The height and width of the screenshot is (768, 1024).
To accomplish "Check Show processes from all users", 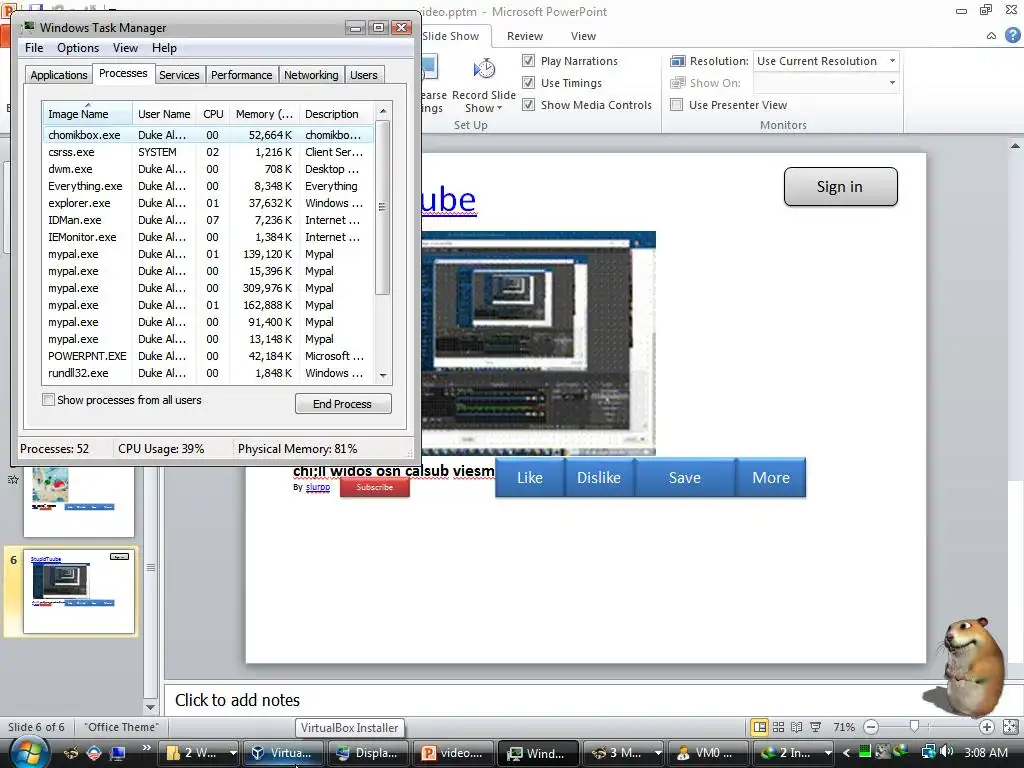I will click(x=48, y=400).
